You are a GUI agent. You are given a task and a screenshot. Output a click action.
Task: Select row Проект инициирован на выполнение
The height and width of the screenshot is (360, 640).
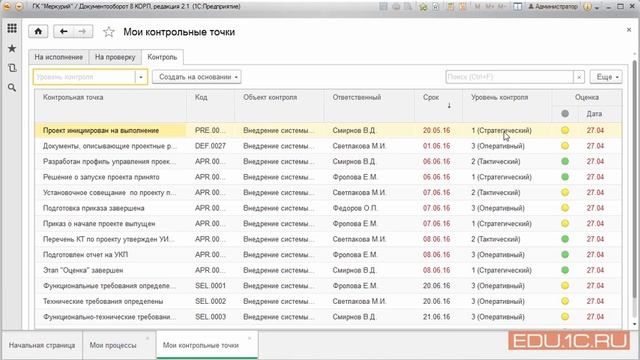coord(329,131)
